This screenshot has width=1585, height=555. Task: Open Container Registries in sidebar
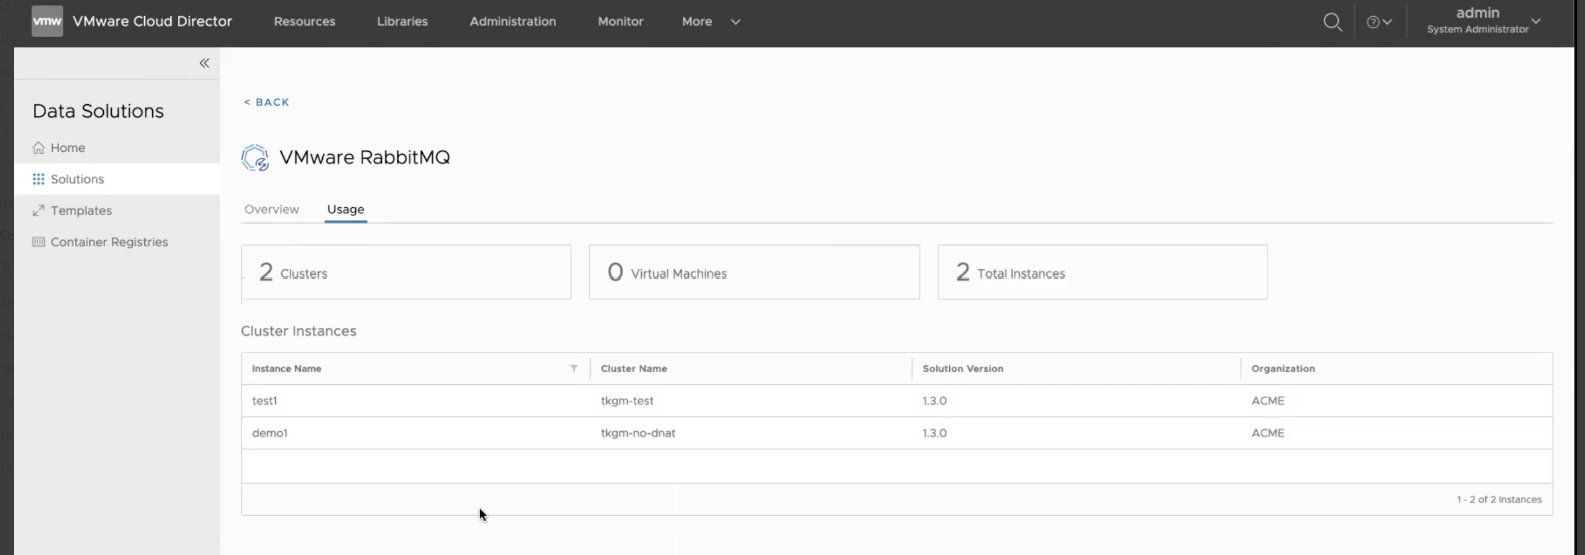click(108, 242)
